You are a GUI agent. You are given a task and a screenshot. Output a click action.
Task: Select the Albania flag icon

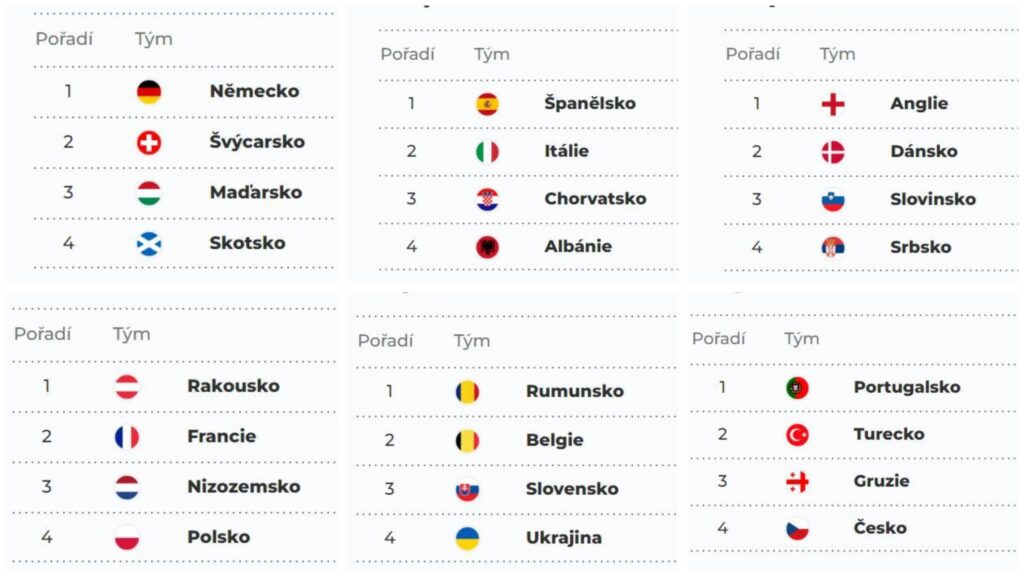pos(487,247)
